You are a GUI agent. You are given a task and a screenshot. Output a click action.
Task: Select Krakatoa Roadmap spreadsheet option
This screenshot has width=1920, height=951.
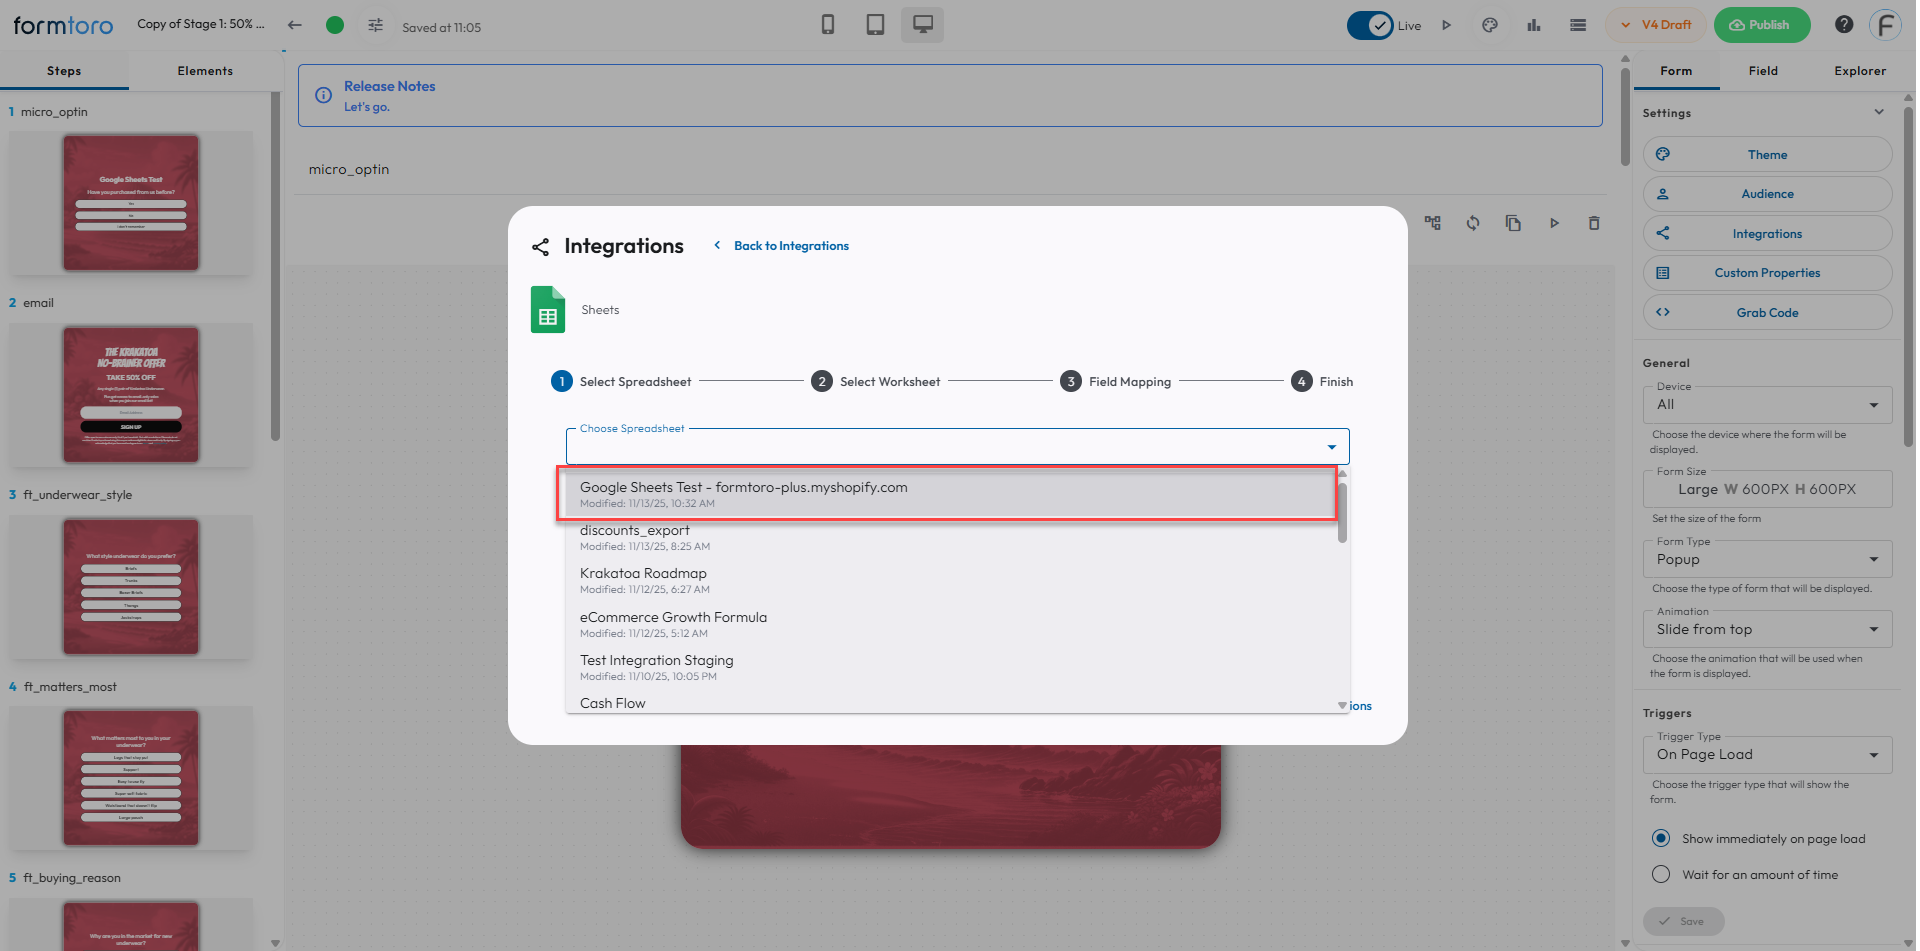point(951,581)
